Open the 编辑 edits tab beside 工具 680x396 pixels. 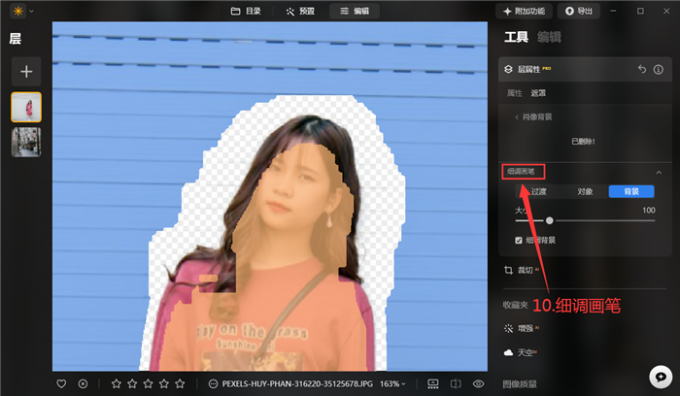coord(549,37)
